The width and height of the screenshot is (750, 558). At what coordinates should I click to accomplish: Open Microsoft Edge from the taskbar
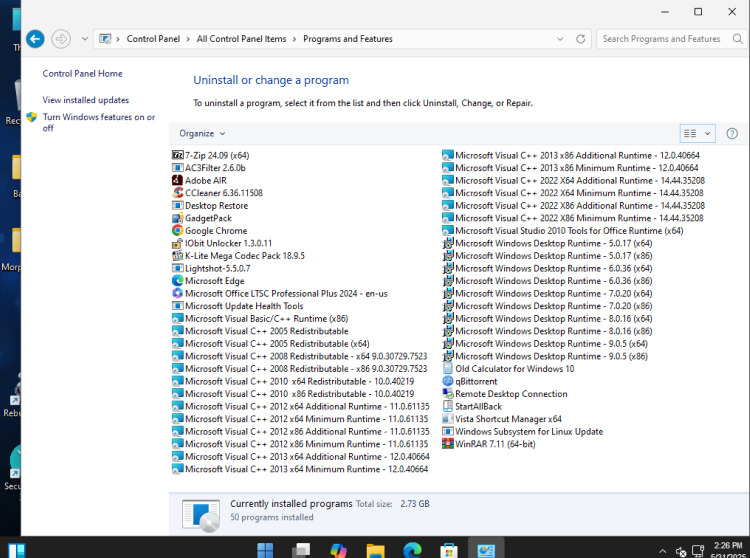[x=412, y=550]
